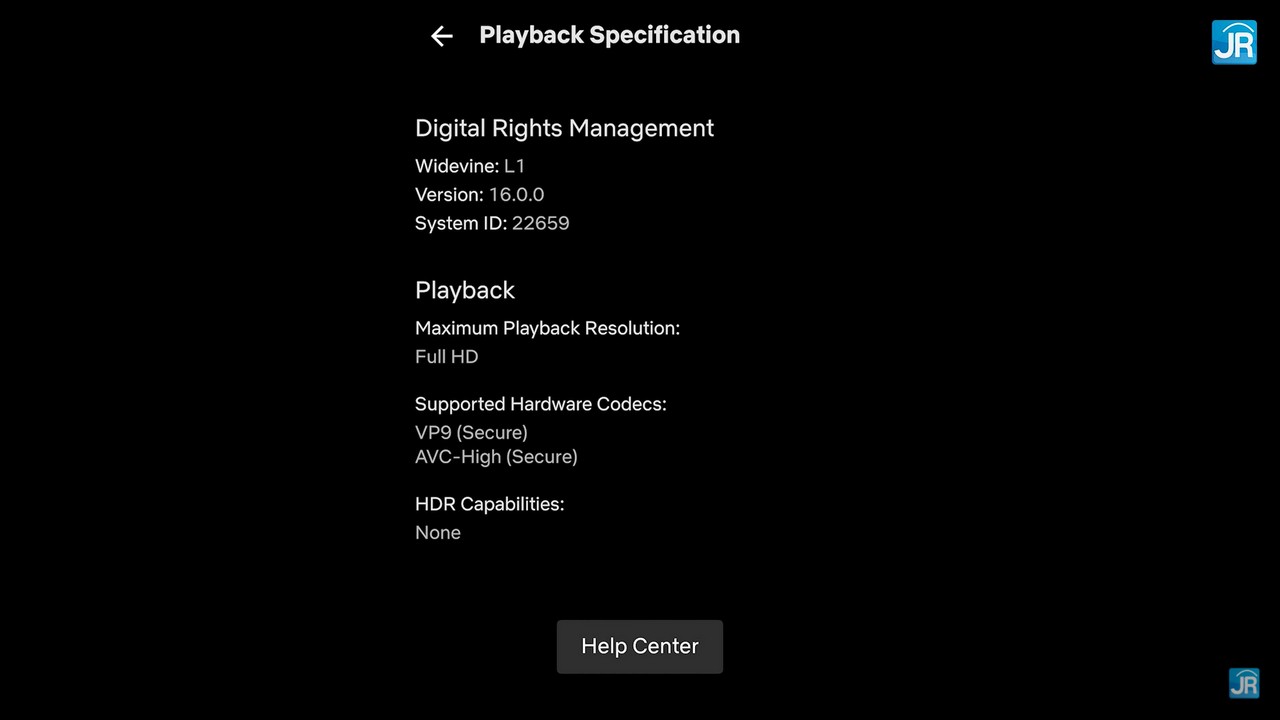1280x720 pixels.
Task: Click the VP9 (Secure) codec entry
Action: [x=471, y=432]
